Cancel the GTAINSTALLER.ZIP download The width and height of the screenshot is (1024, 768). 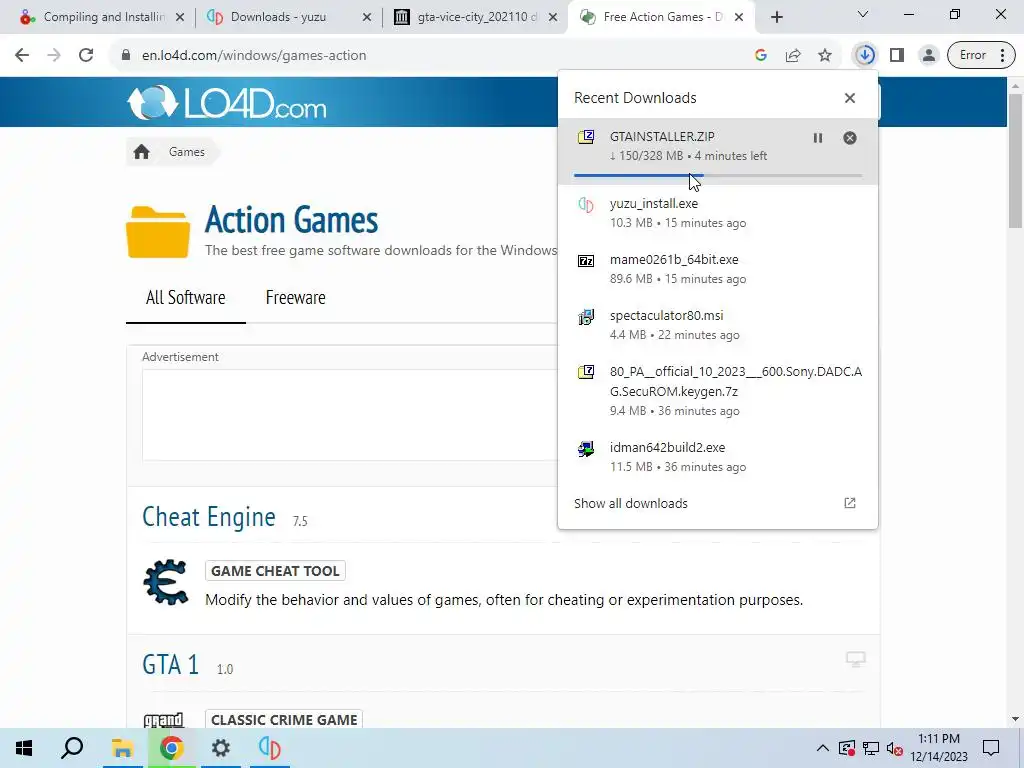tap(850, 138)
